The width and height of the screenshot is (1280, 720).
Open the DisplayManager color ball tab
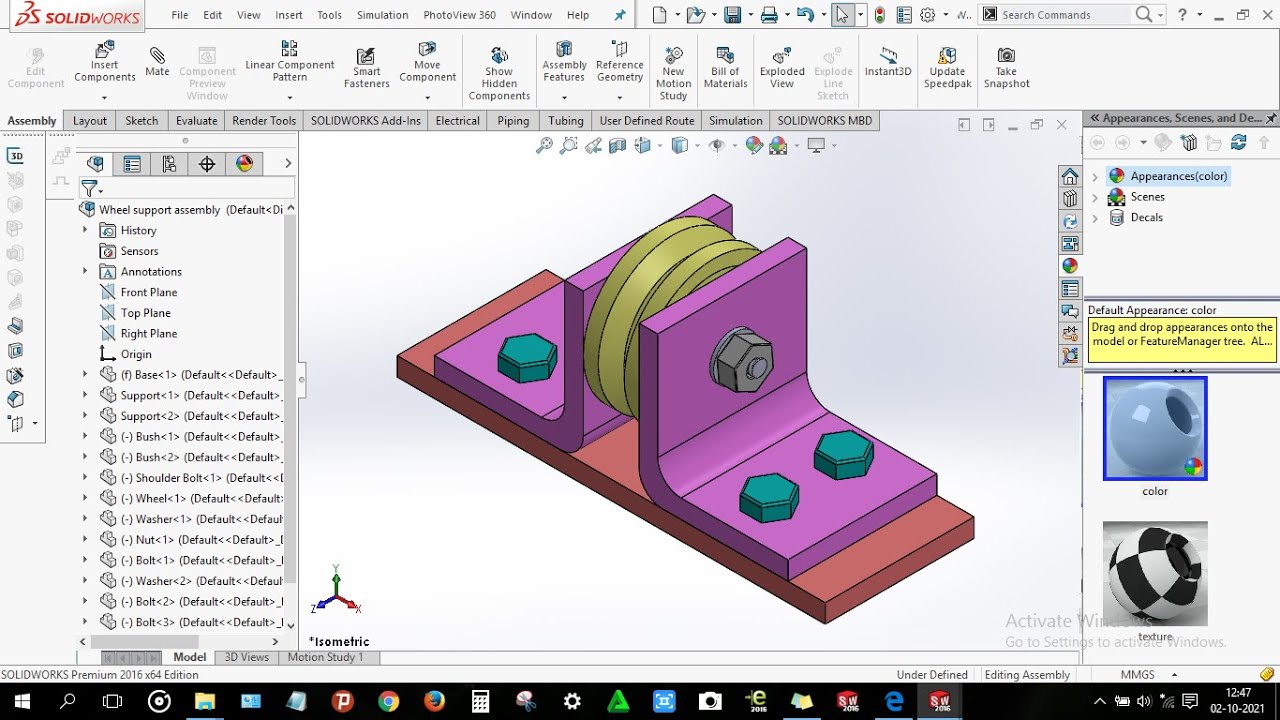point(244,164)
